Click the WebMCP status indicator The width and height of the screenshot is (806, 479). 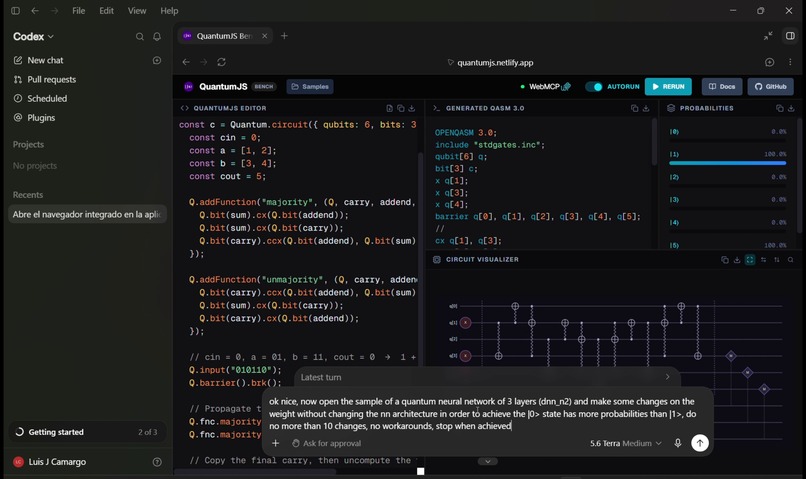(x=545, y=87)
